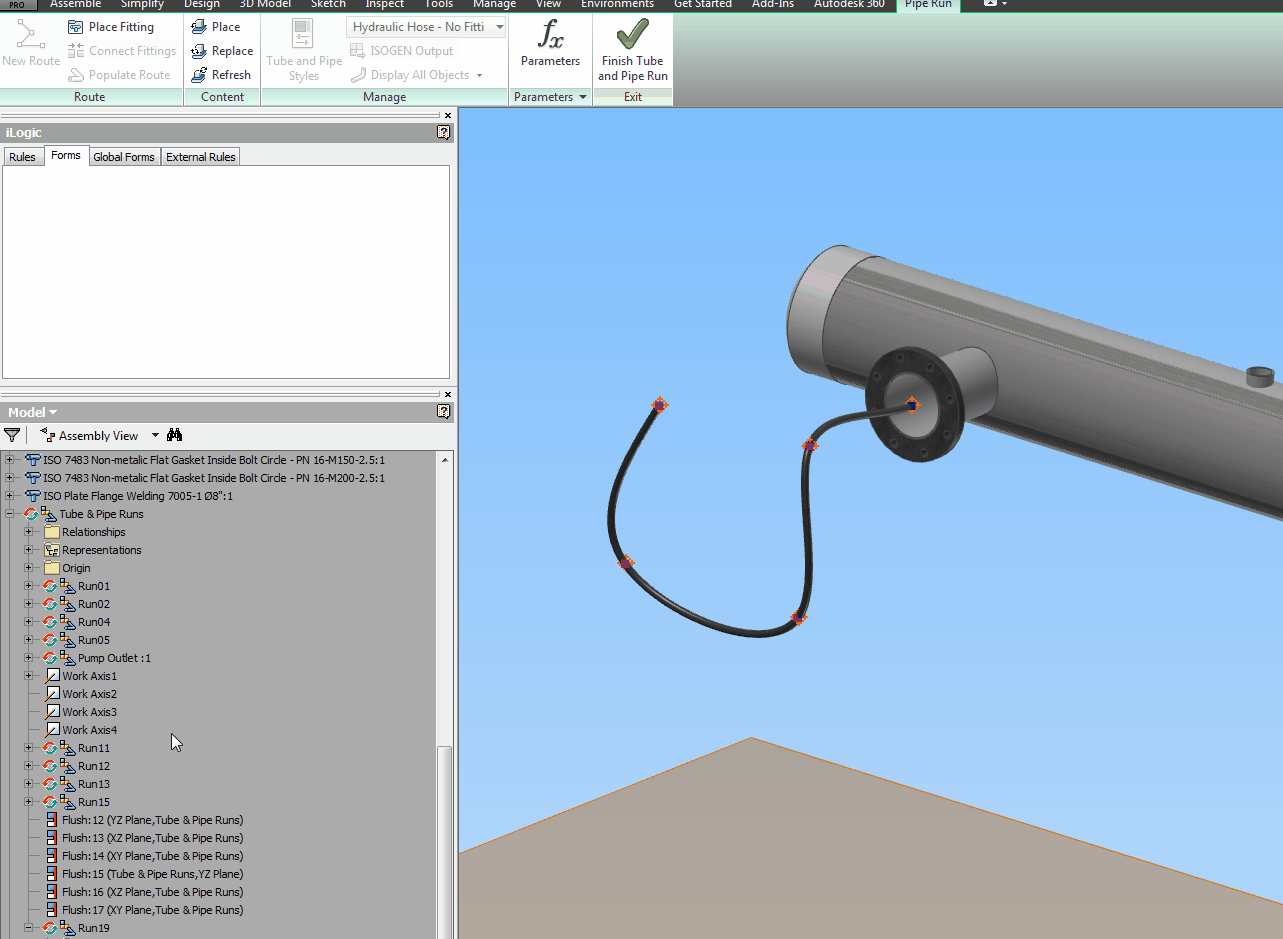Collapse the Tube & Pipe Runs node
Viewport: 1283px width, 939px height.
9,513
